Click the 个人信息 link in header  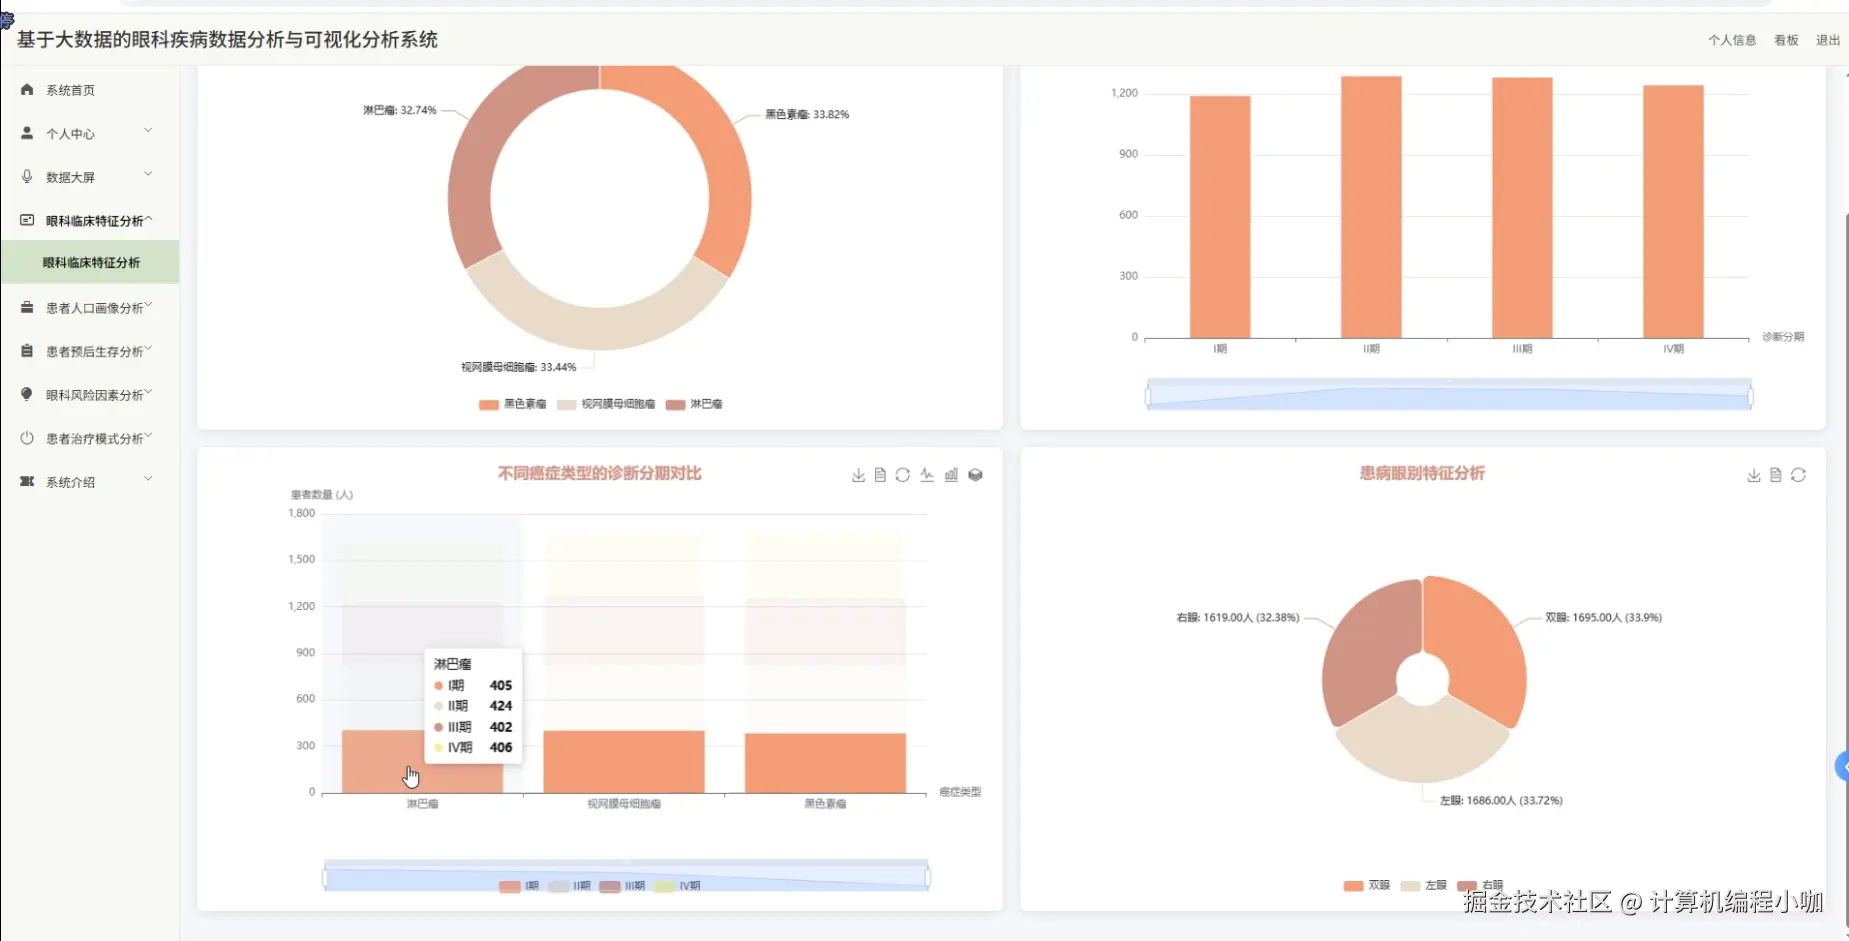1732,40
